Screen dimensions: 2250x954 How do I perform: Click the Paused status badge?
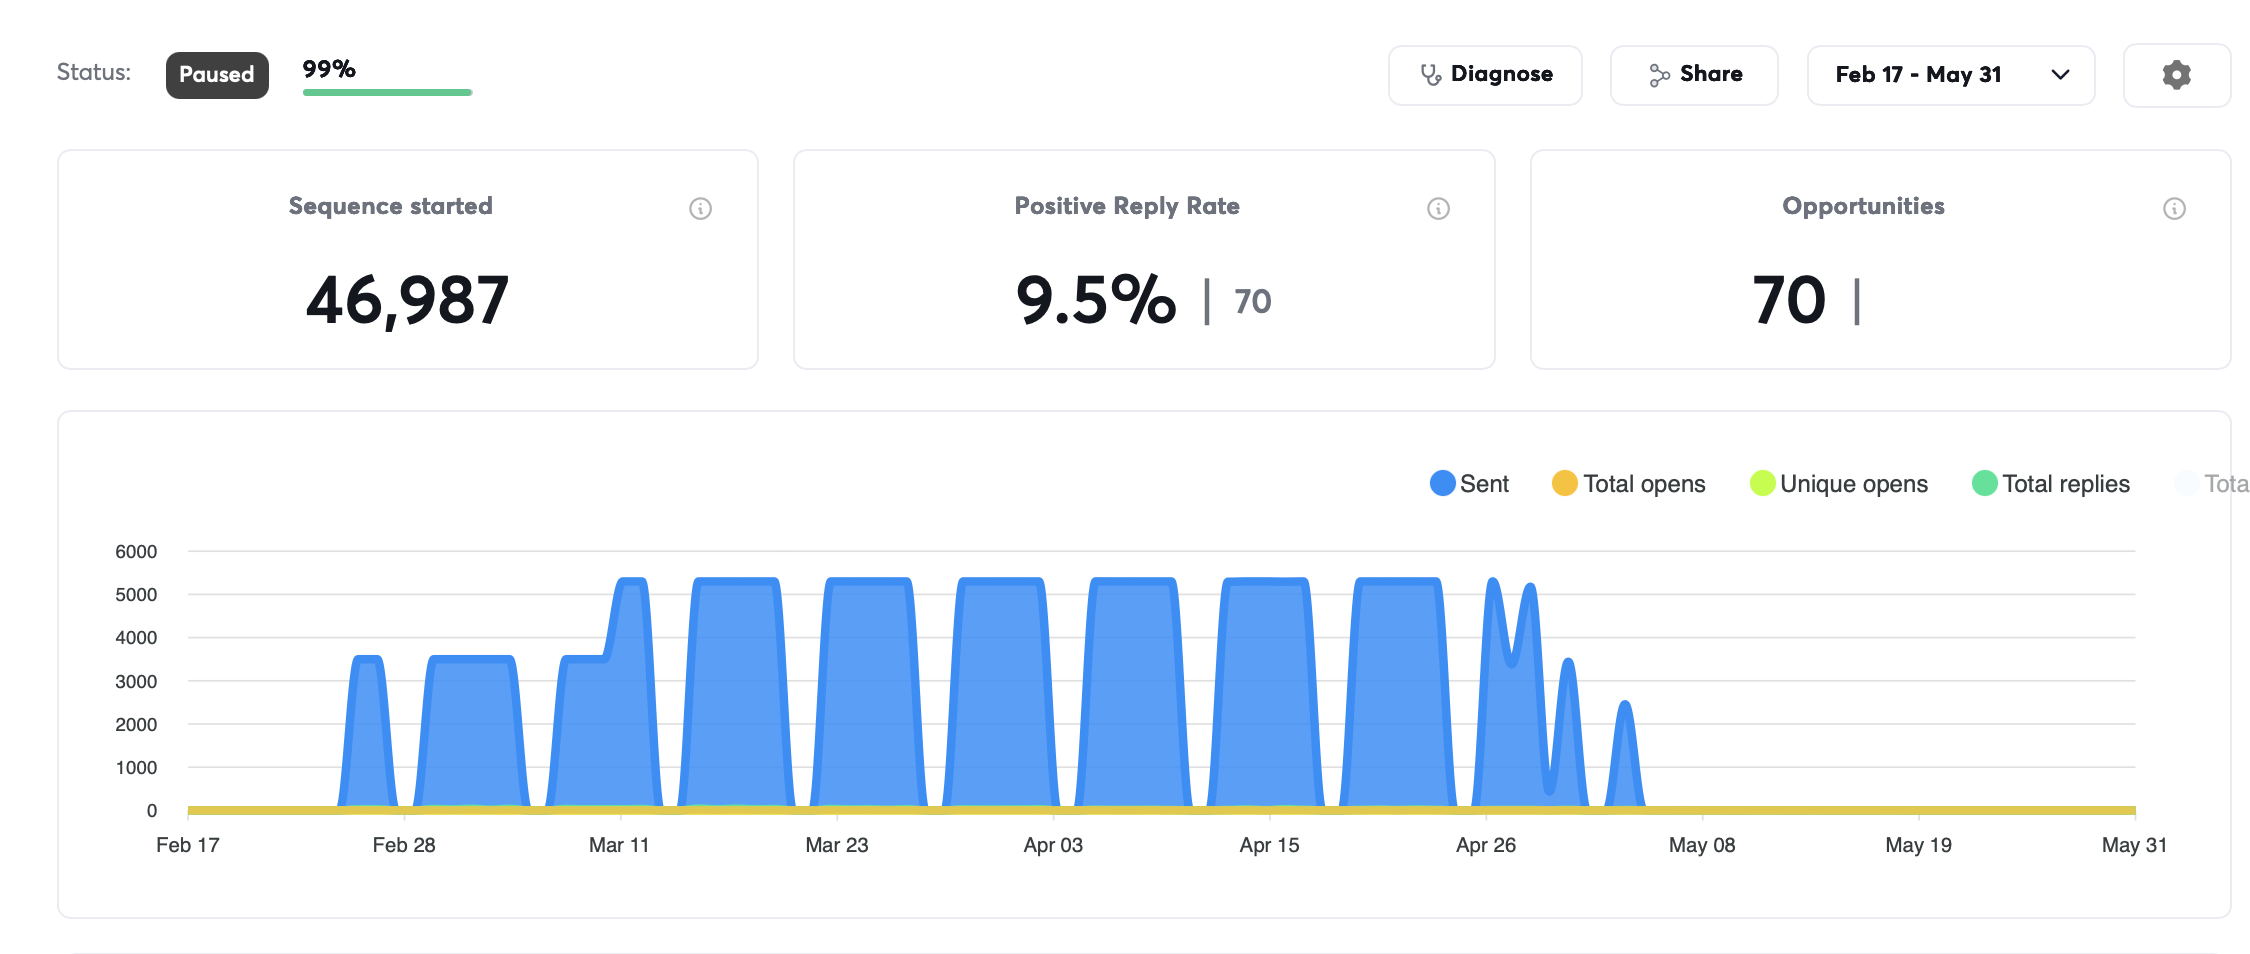[217, 75]
